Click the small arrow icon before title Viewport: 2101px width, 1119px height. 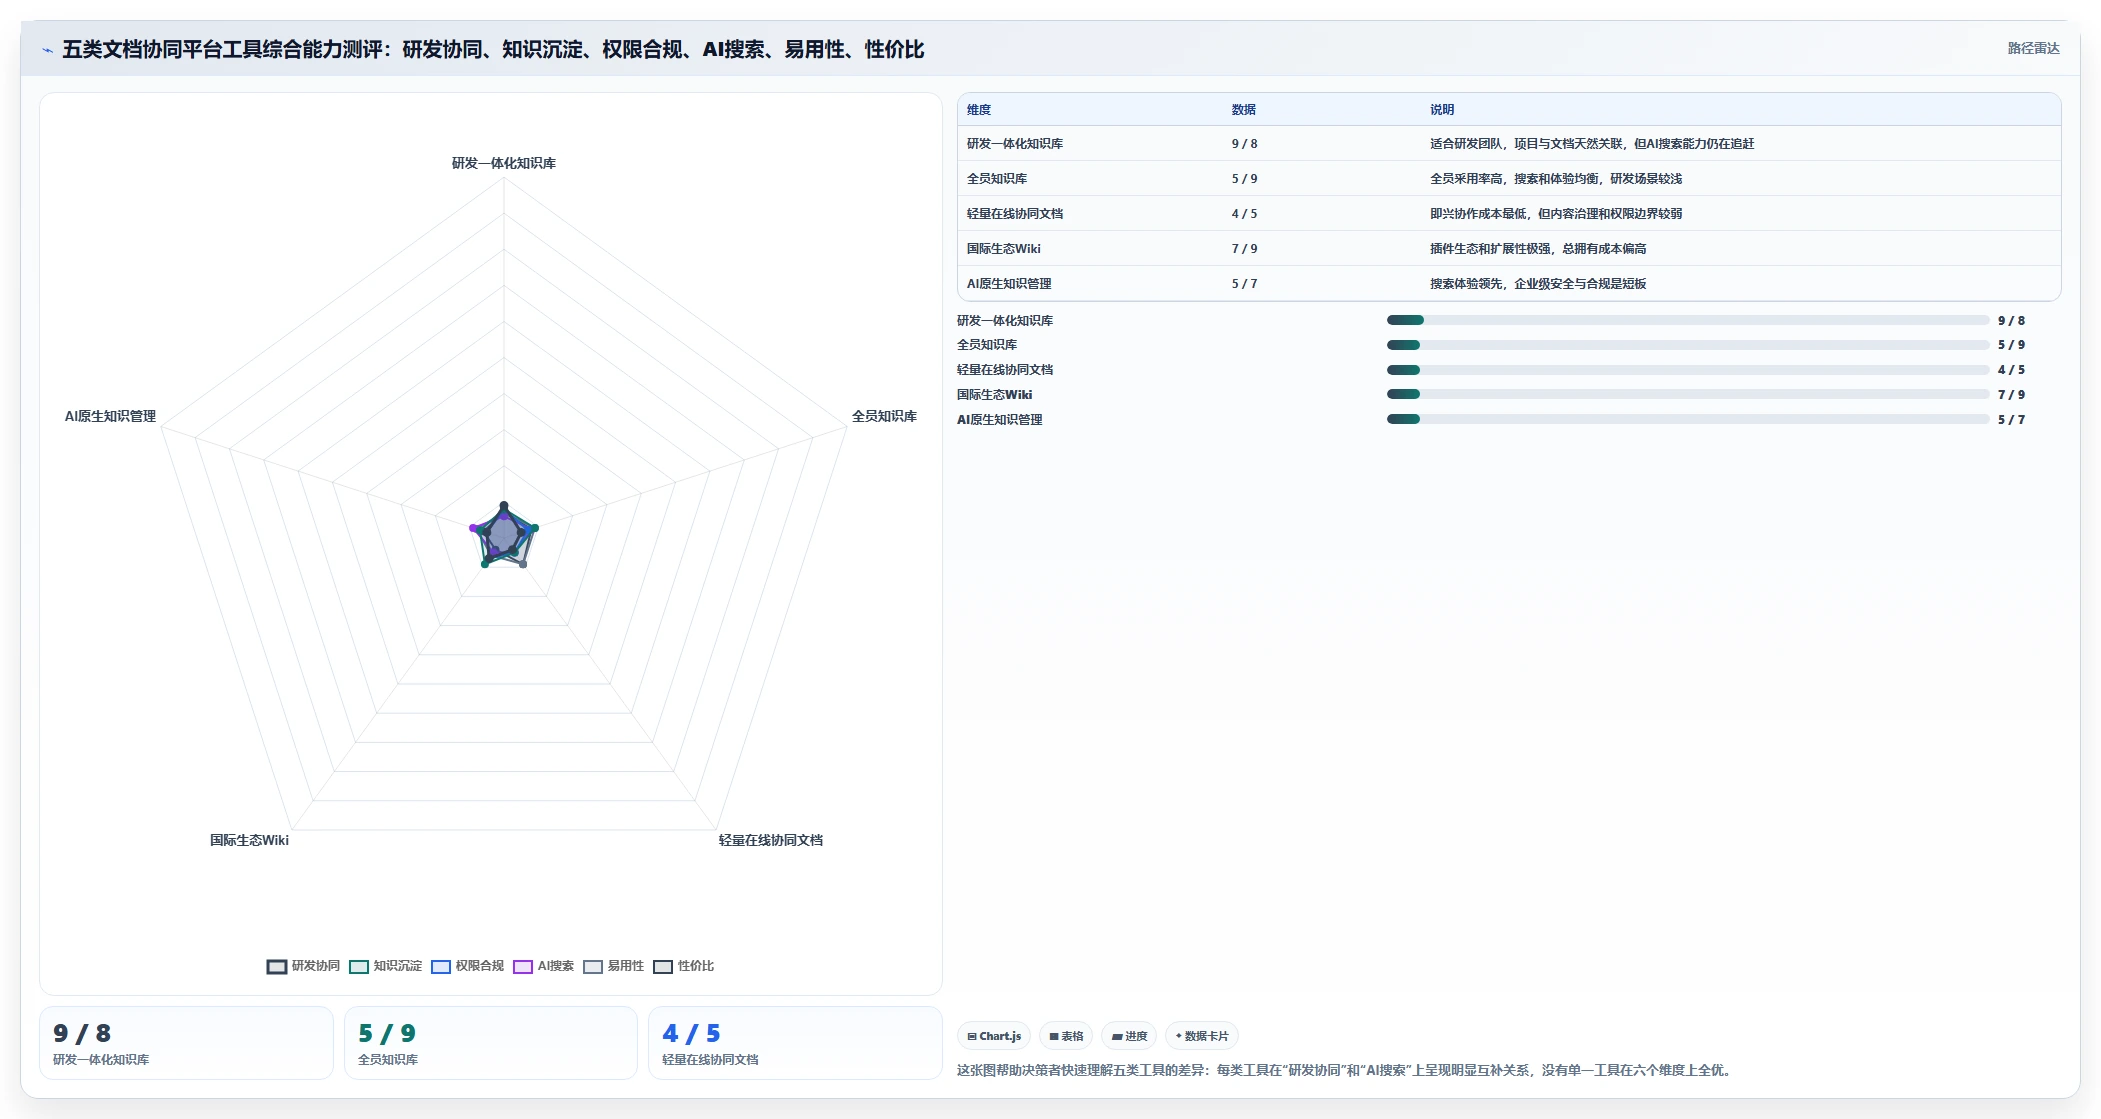[47, 50]
